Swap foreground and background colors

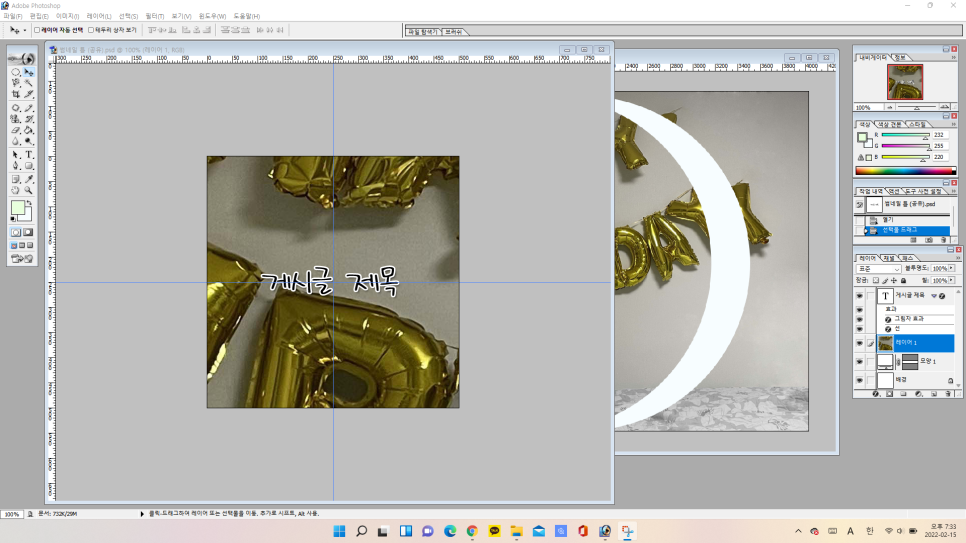28,203
